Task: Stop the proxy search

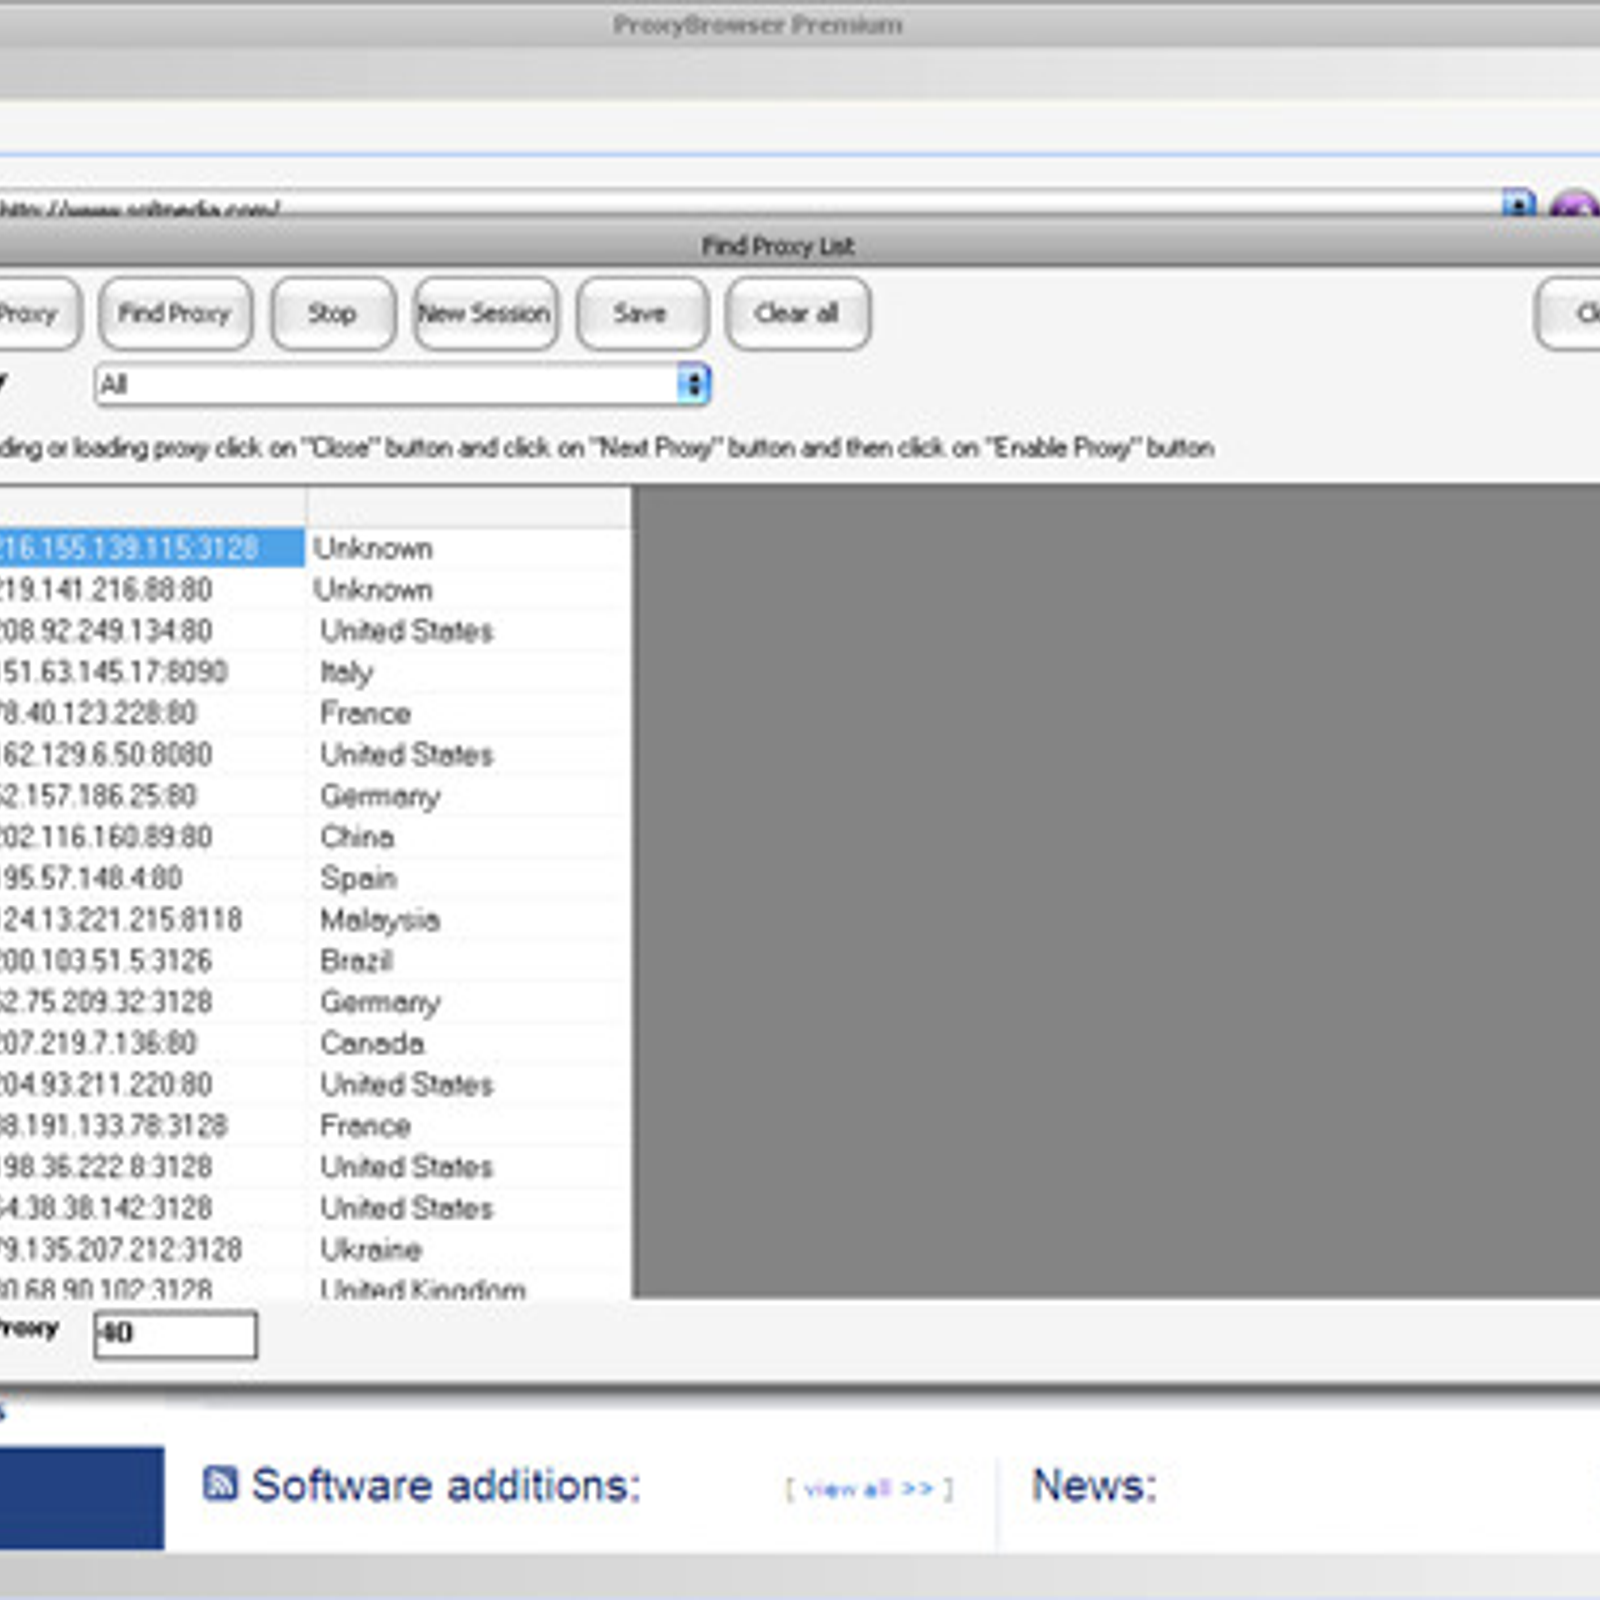Action: click(333, 314)
